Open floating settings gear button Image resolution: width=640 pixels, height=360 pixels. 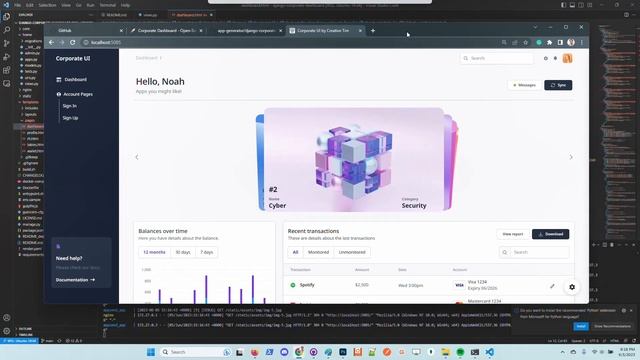point(572,287)
